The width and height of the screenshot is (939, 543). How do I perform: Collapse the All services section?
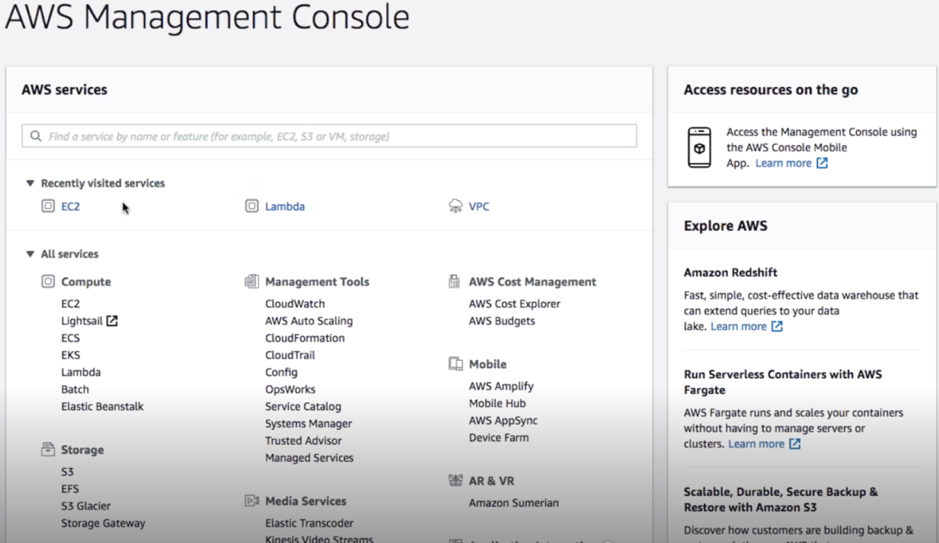click(x=30, y=254)
